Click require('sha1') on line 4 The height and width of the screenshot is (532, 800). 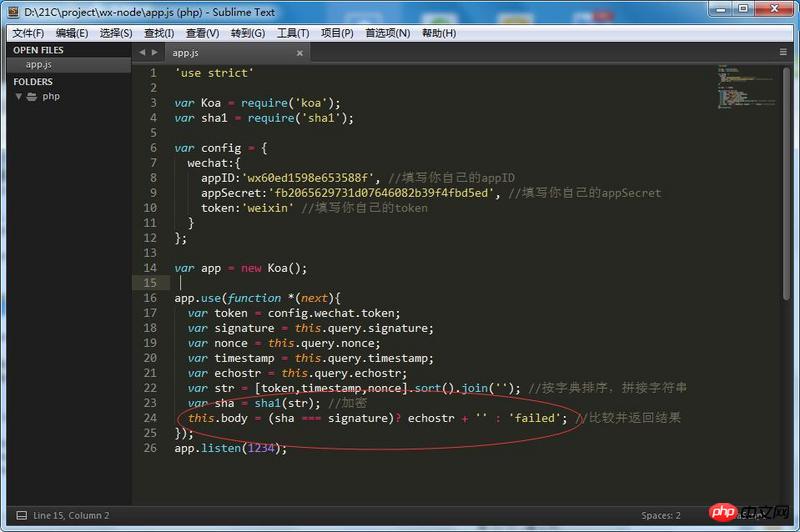(x=297, y=118)
